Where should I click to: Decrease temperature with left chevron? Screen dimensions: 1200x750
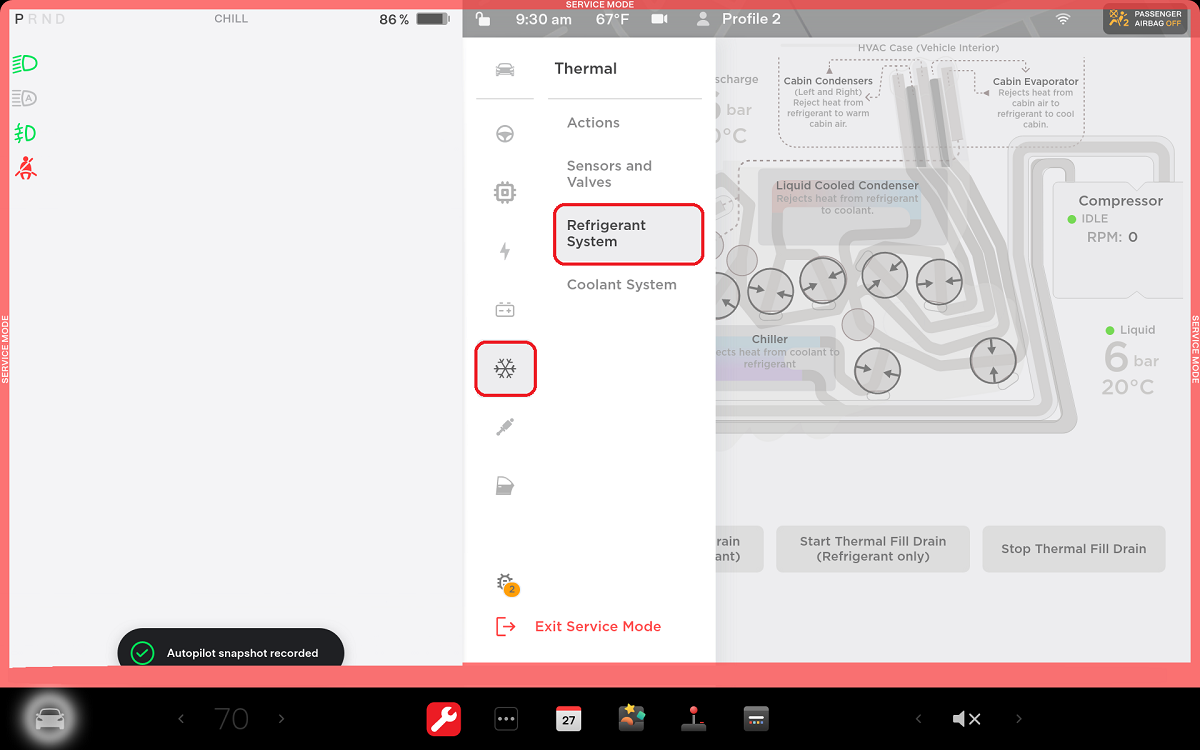tap(181, 719)
